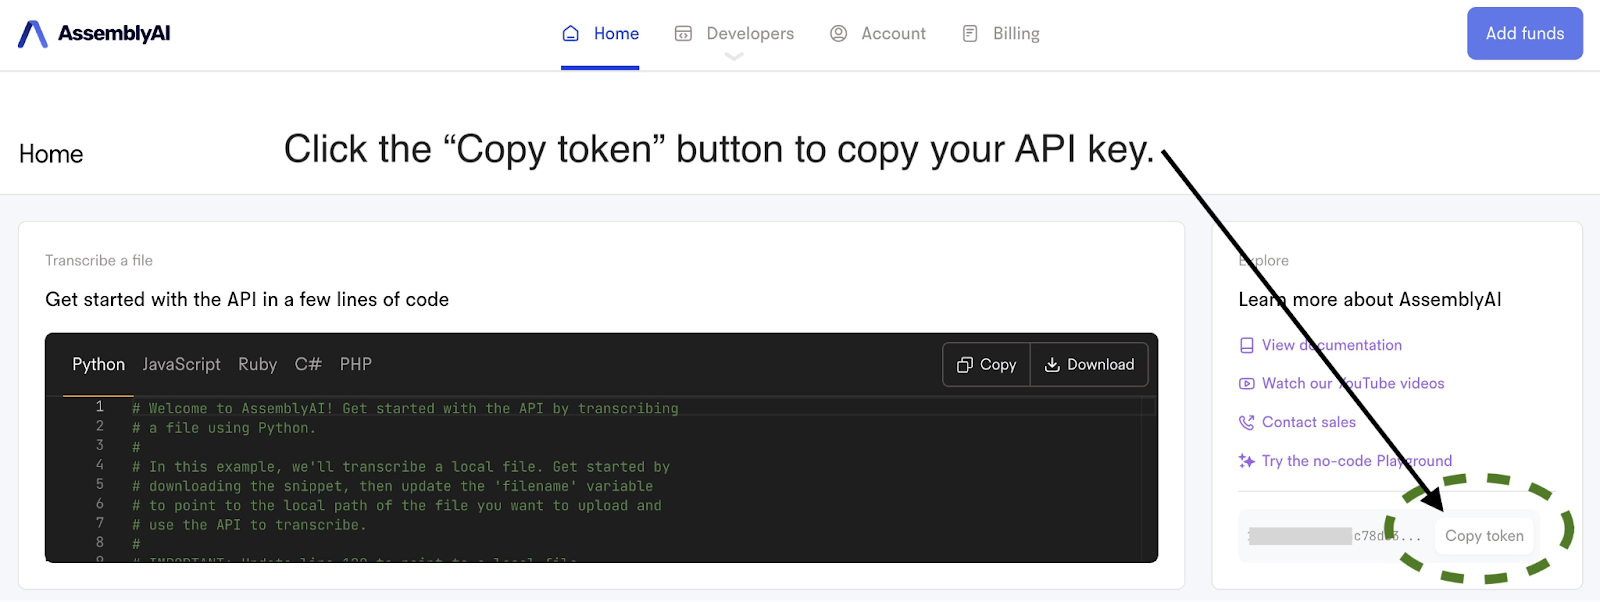
Task: Copy the code snippet with Copy button
Action: [x=987, y=365]
